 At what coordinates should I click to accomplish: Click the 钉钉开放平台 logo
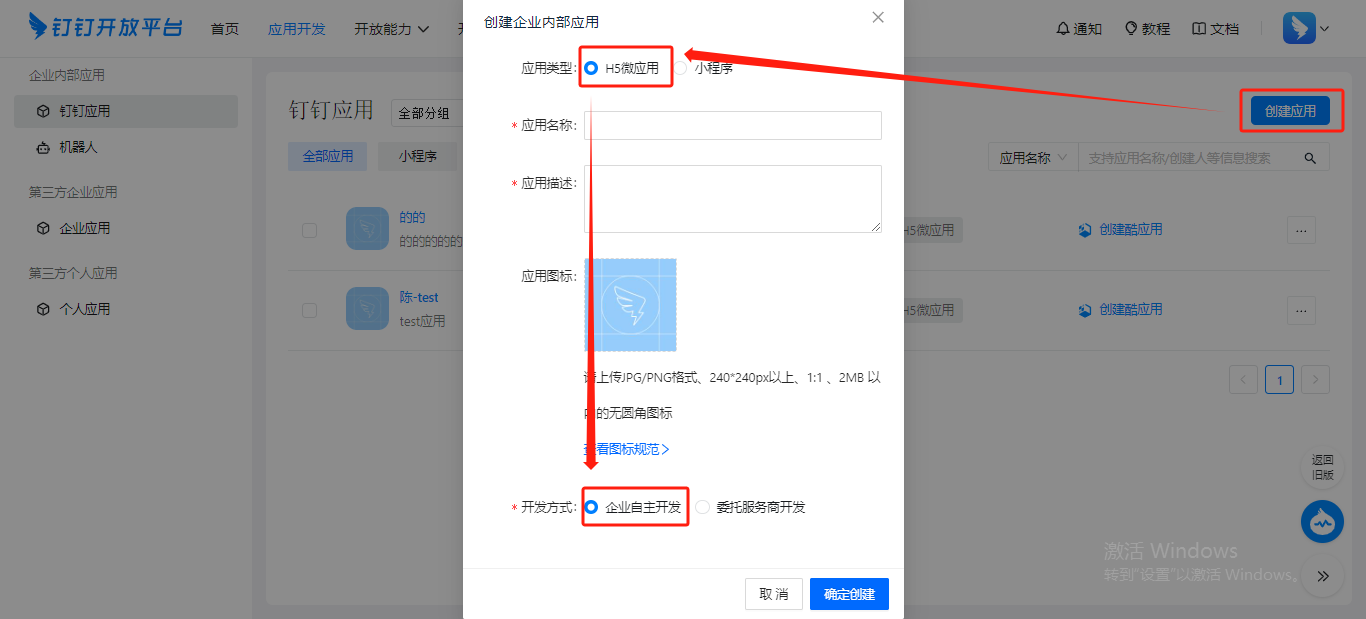[105, 27]
